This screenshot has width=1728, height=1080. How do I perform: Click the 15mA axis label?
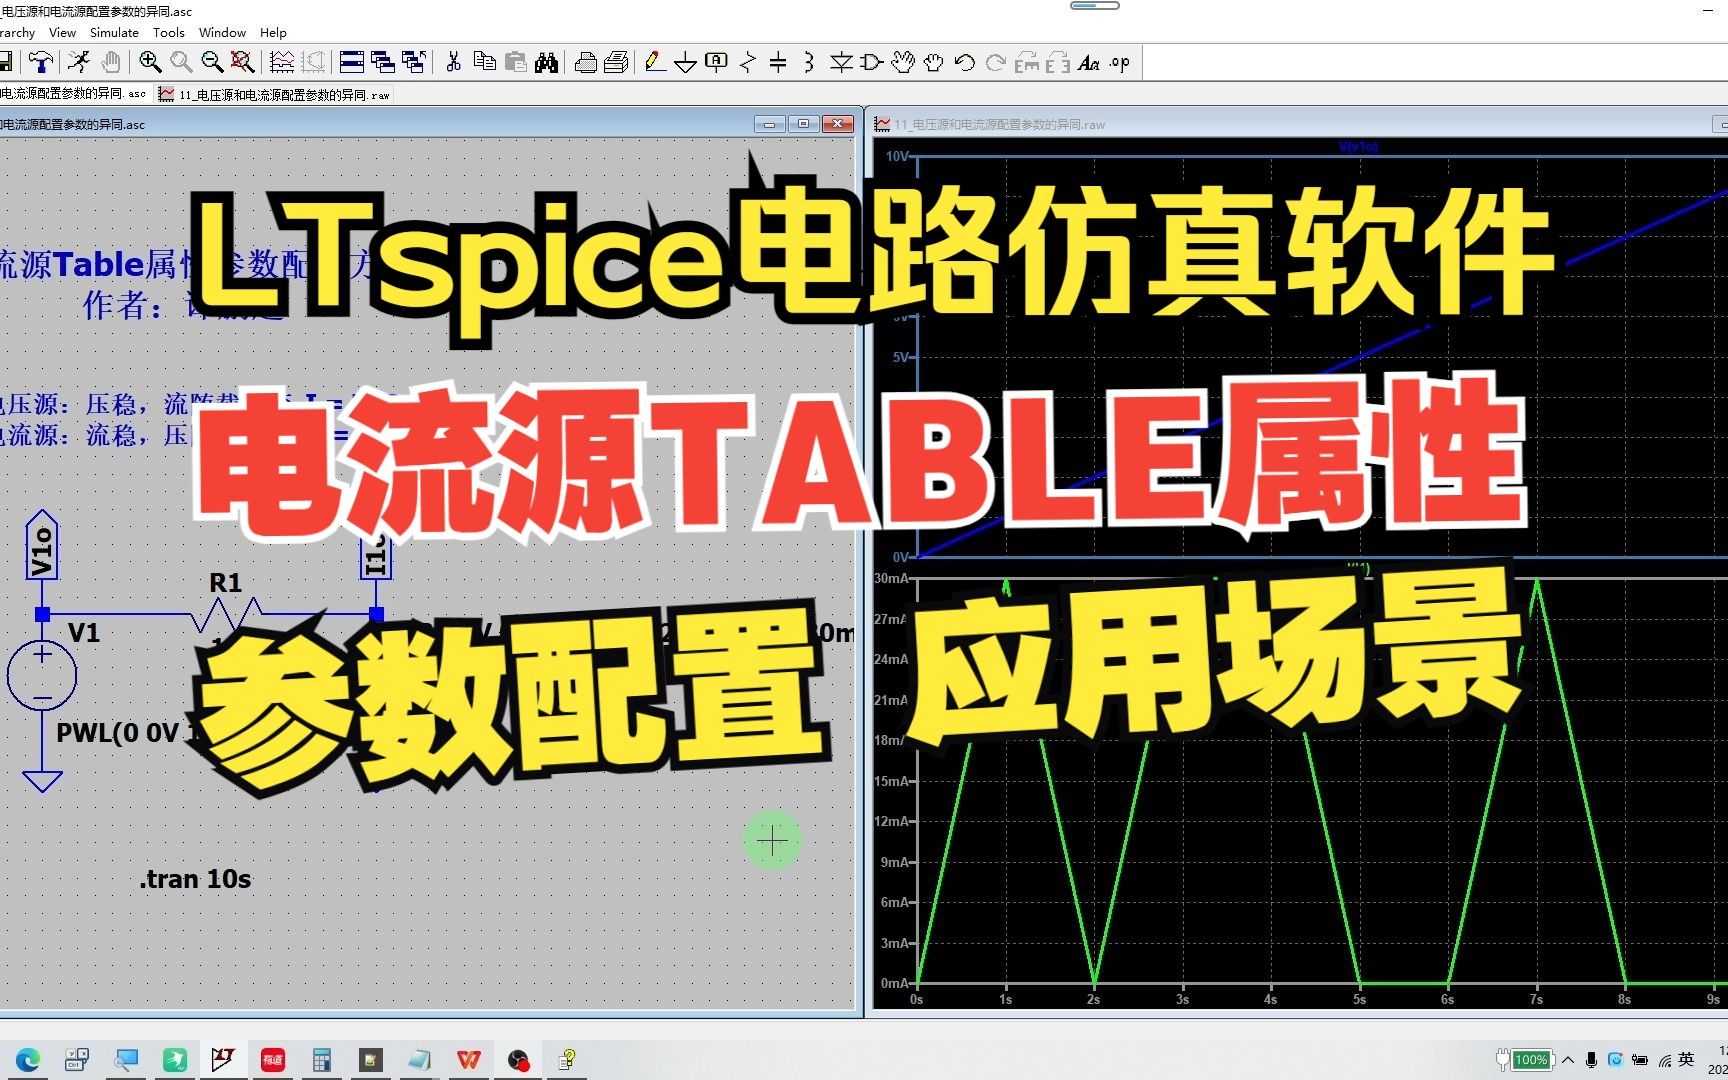(x=891, y=781)
